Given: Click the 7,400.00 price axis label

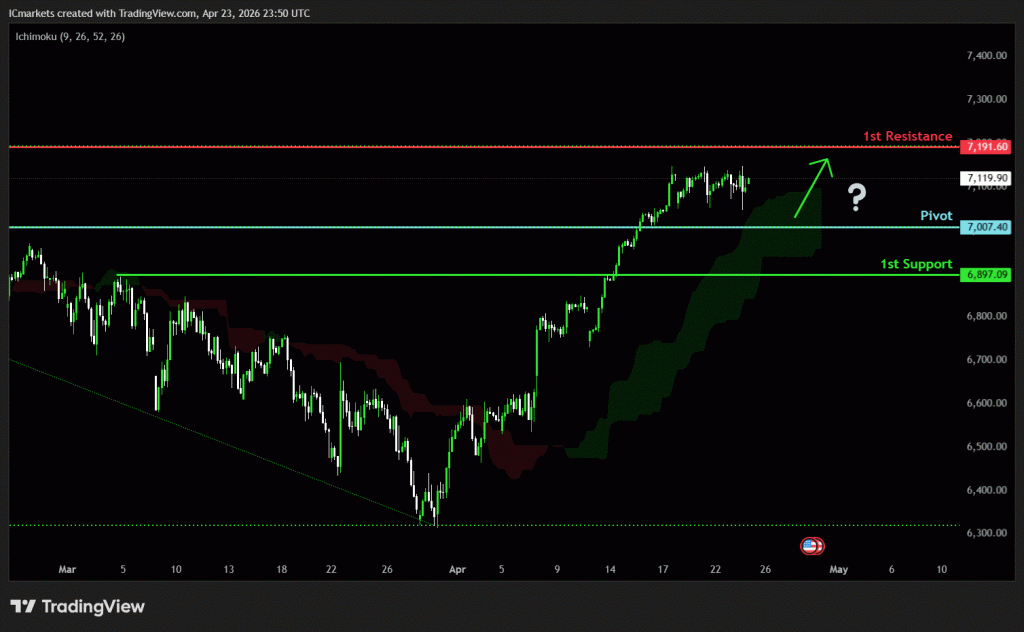Looking at the screenshot, I should [986, 56].
